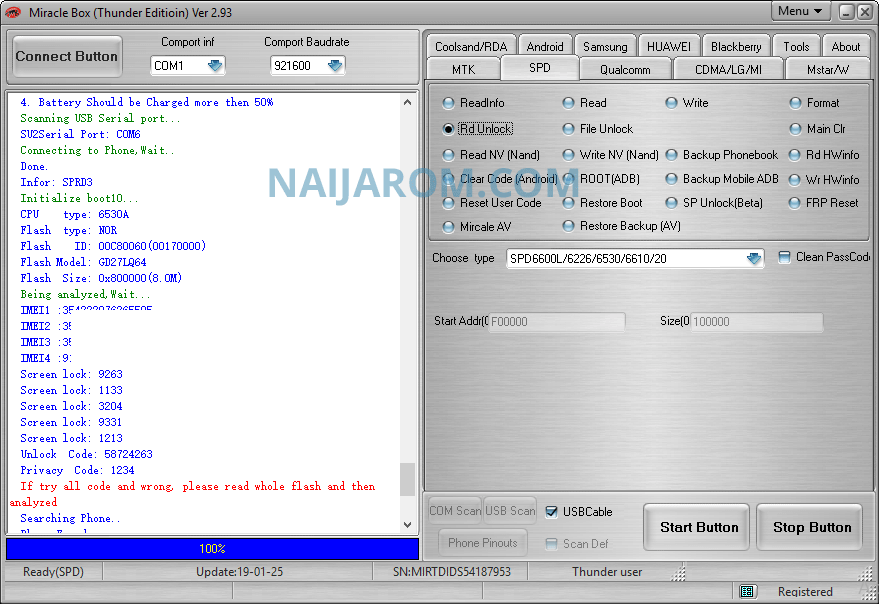879x604 pixels.
Task: Open the Comport Baudrate 921600 dropdown
Action: (x=335, y=66)
